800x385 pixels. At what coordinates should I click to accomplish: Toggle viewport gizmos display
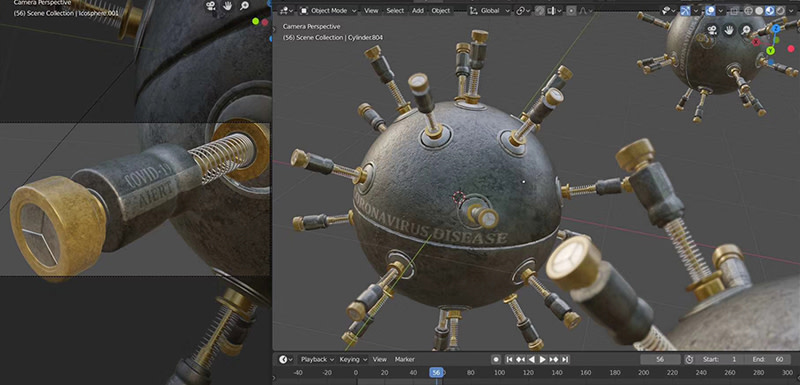[x=685, y=10]
